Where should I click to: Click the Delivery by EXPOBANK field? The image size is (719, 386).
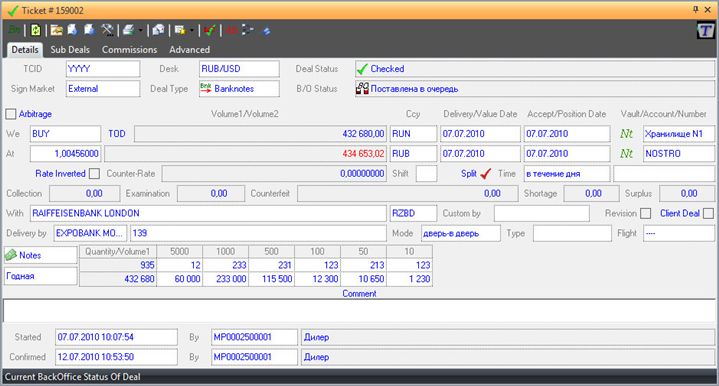click(90, 233)
